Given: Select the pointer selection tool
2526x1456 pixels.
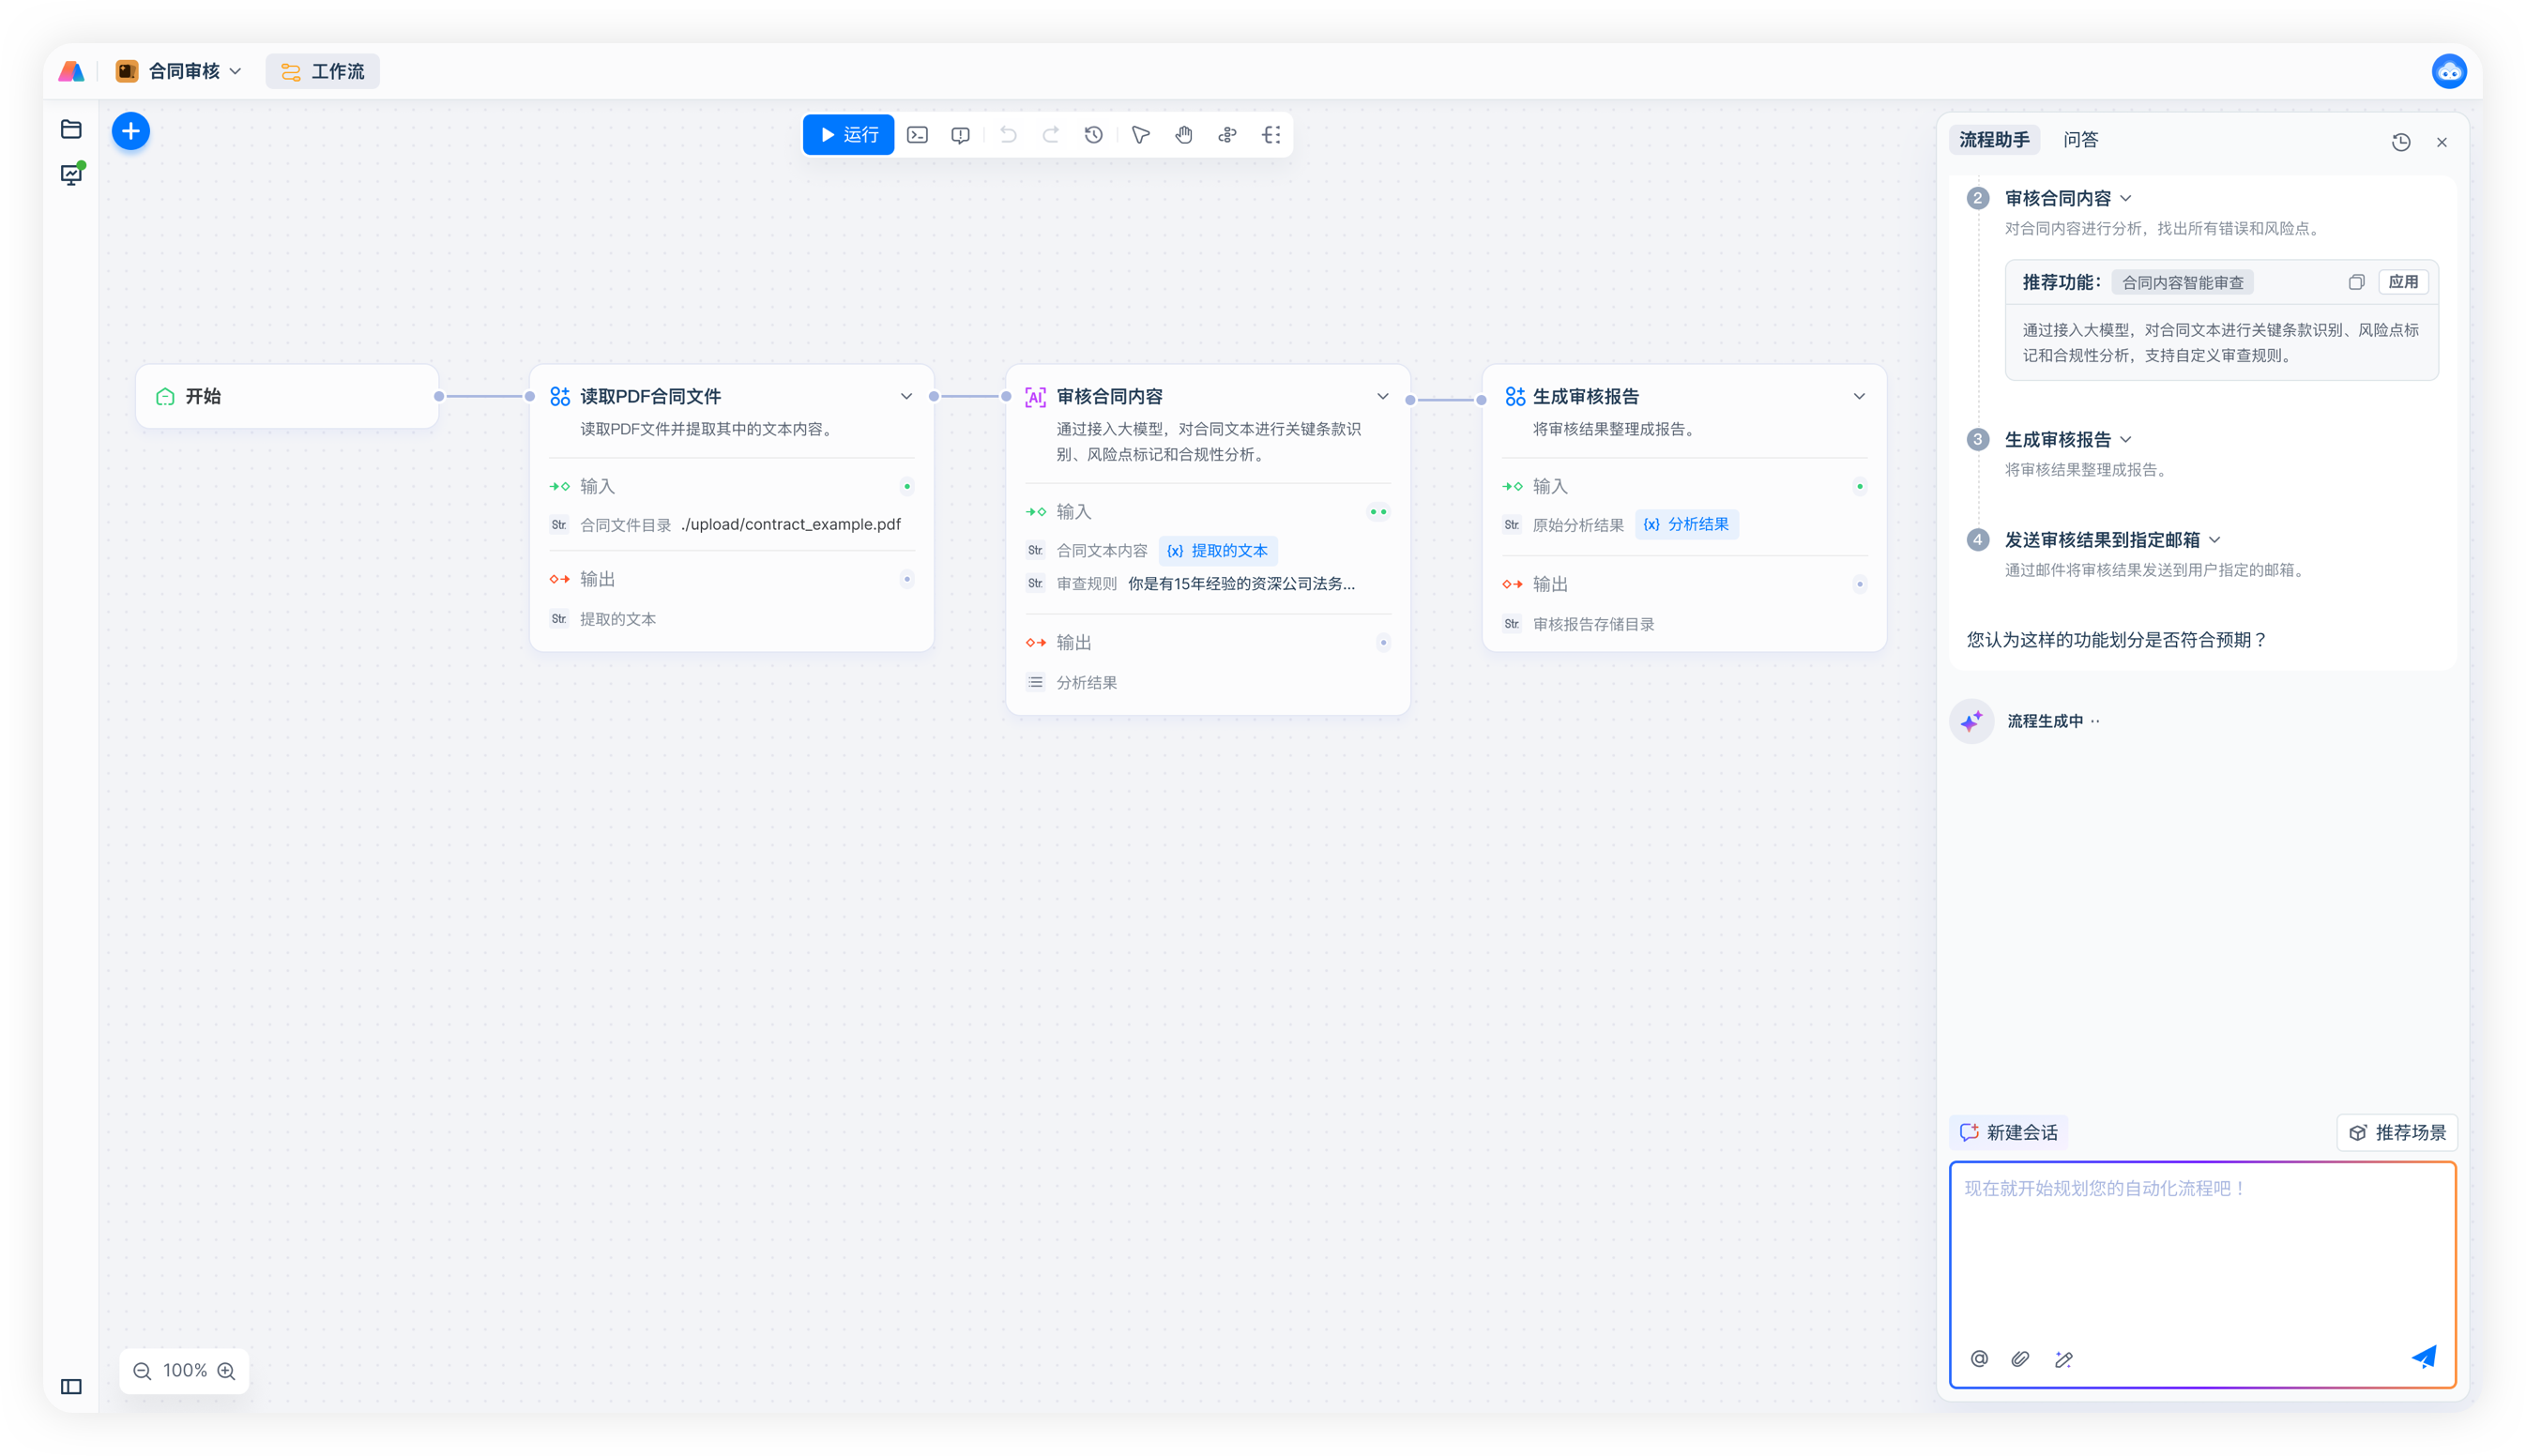Looking at the screenshot, I should 1140,135.
